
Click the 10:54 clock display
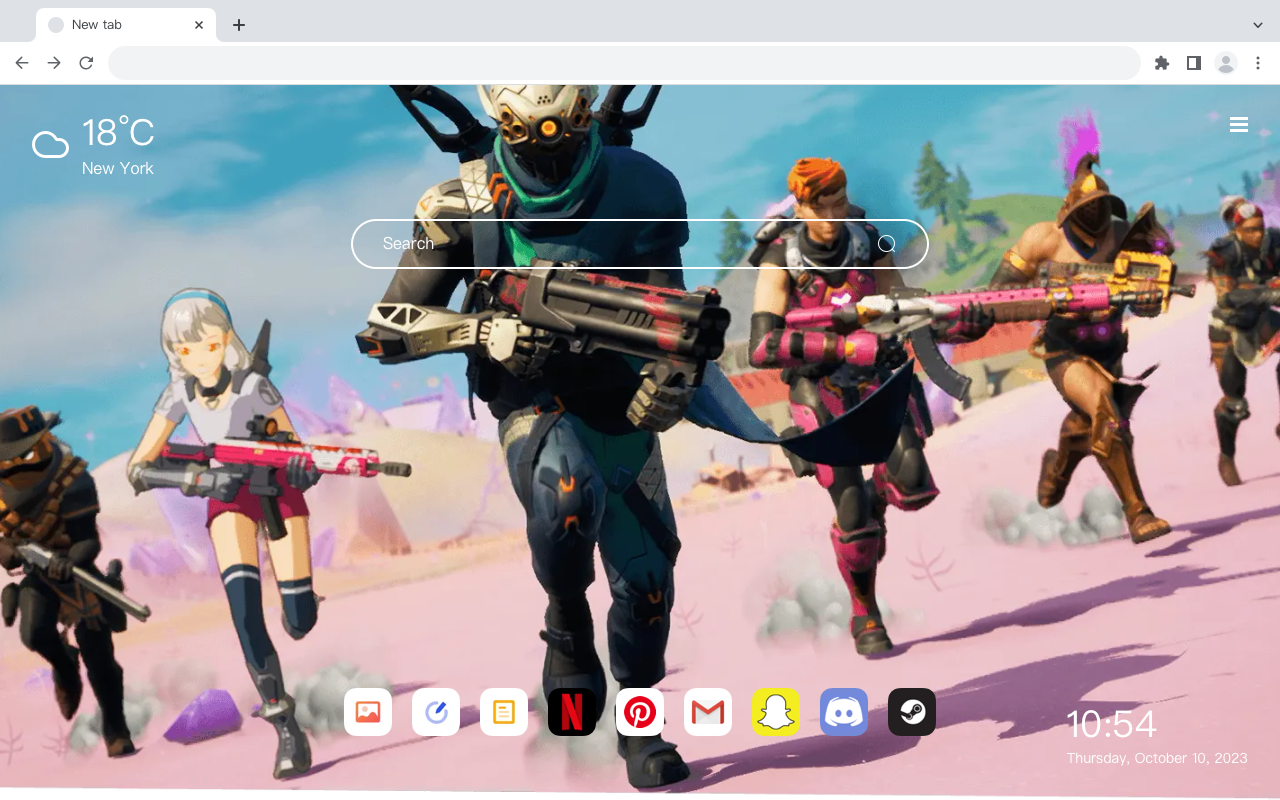tap(1111, 725)
